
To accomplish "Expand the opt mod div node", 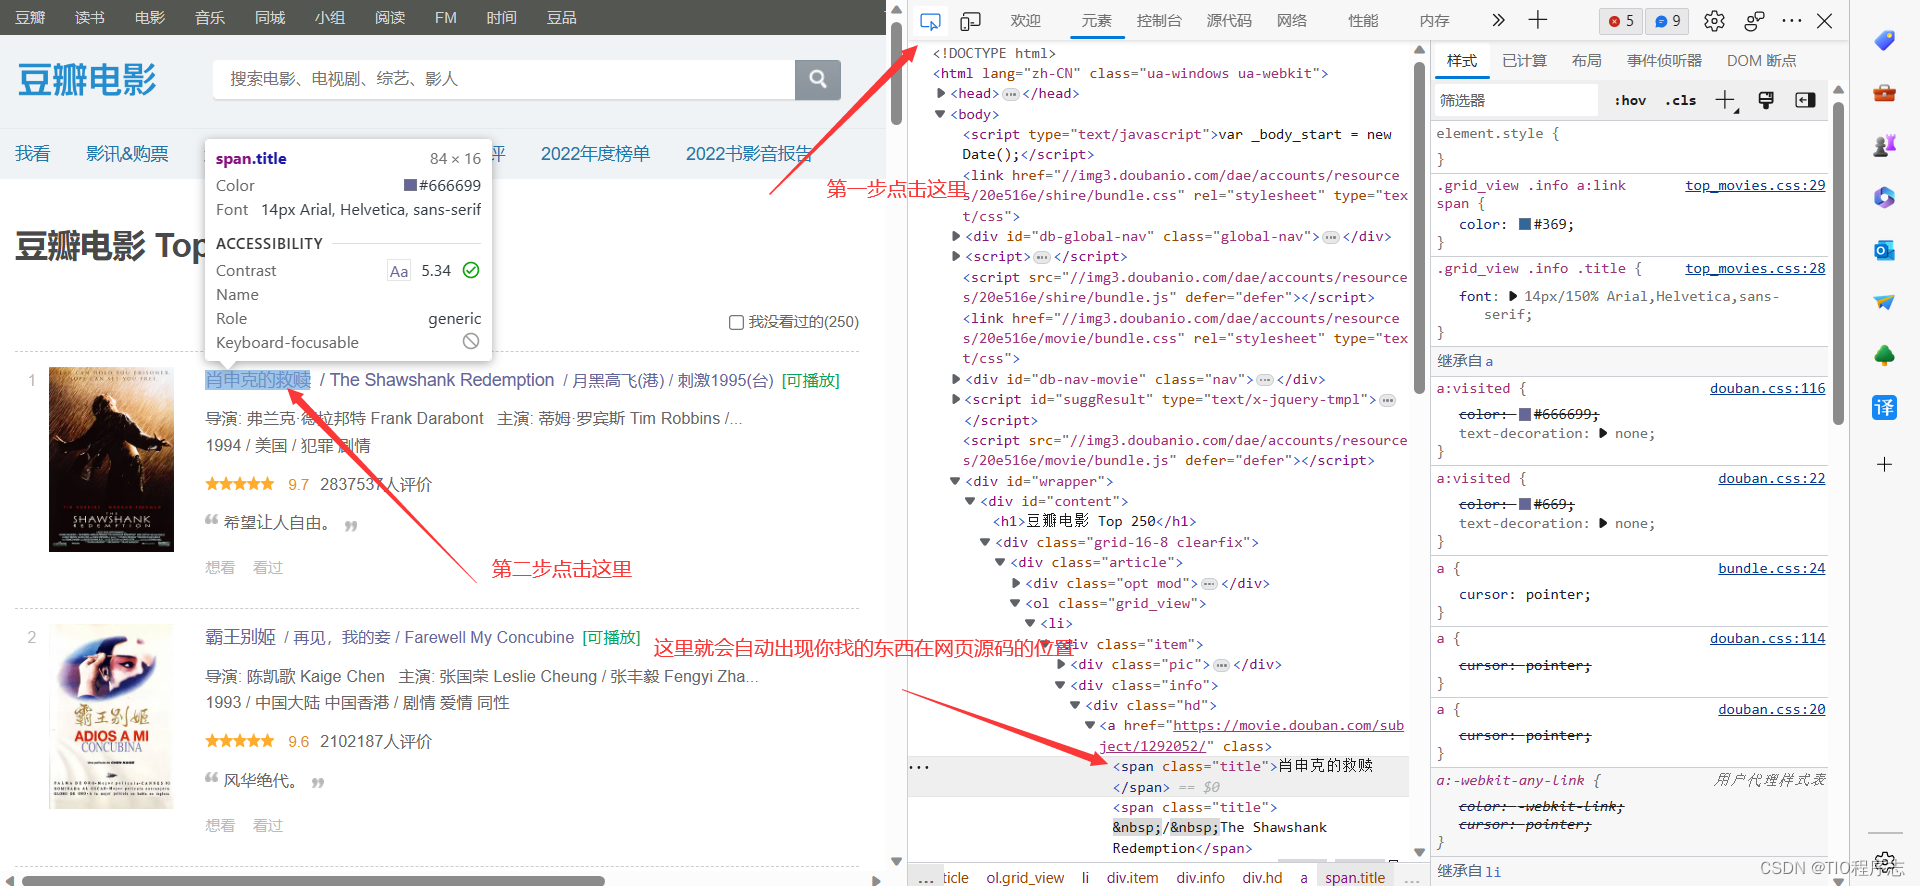I will tap(1016, 583).
